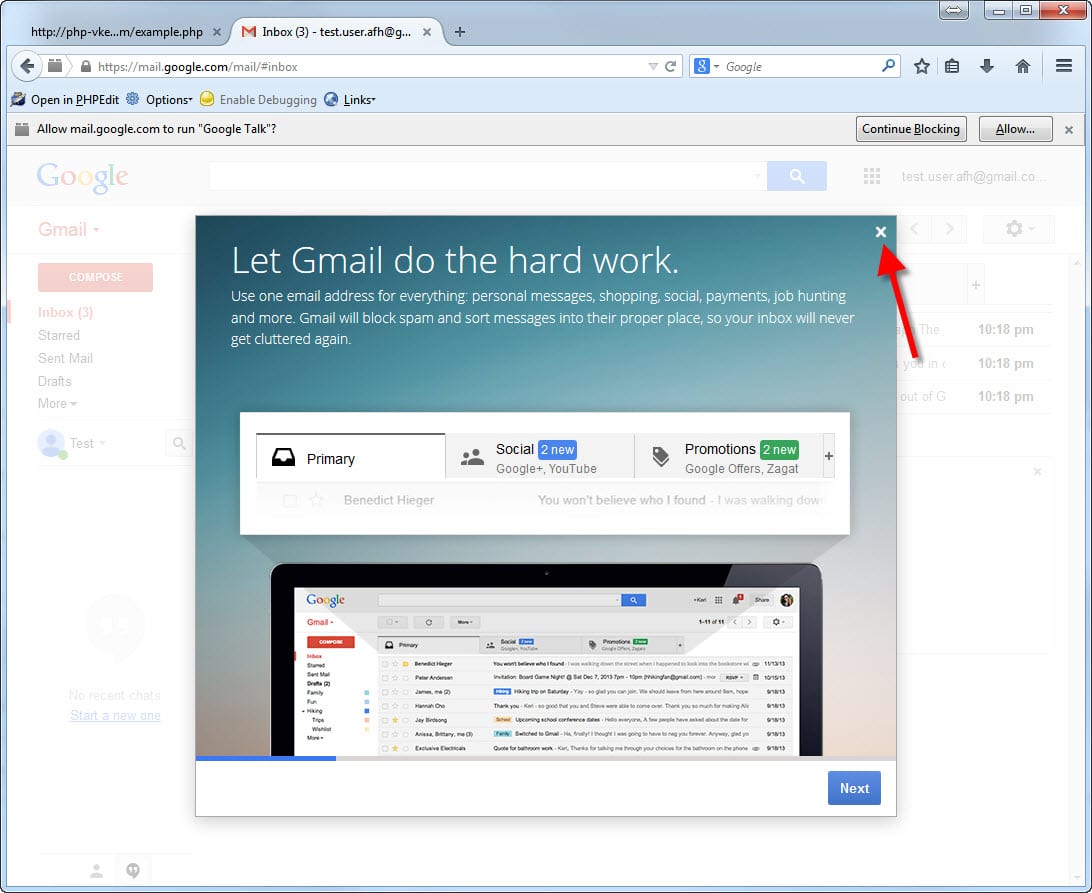Viewport: 1092px width, 893px height.
Task: Open a new tab with plus button
Action: coord(460,32)
